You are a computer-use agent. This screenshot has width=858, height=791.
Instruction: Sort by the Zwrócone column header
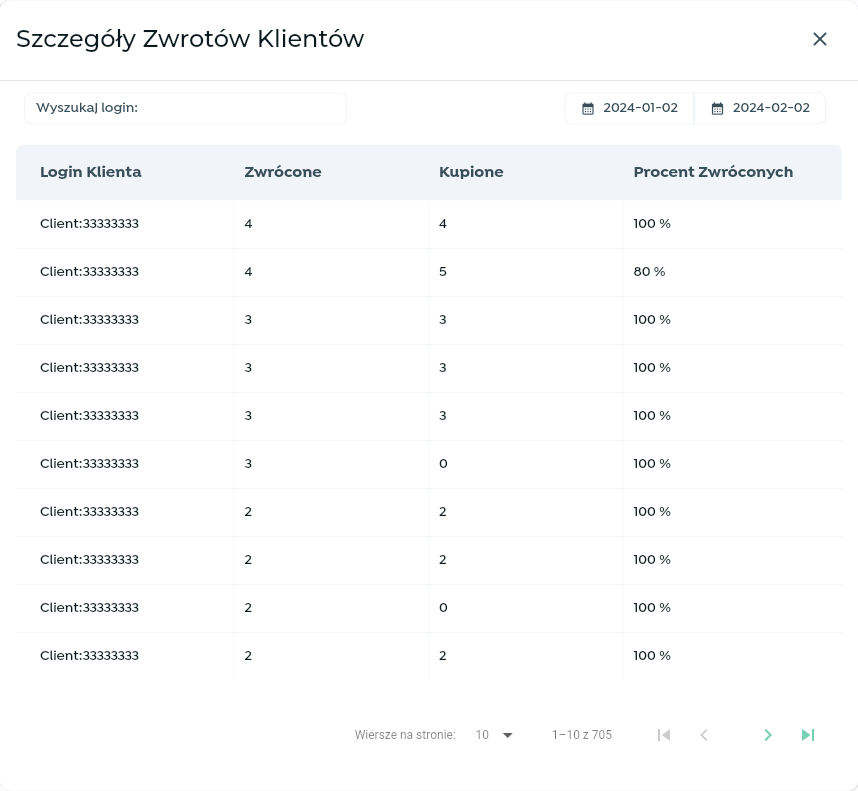pyautogui.click(x=283, y=172)
